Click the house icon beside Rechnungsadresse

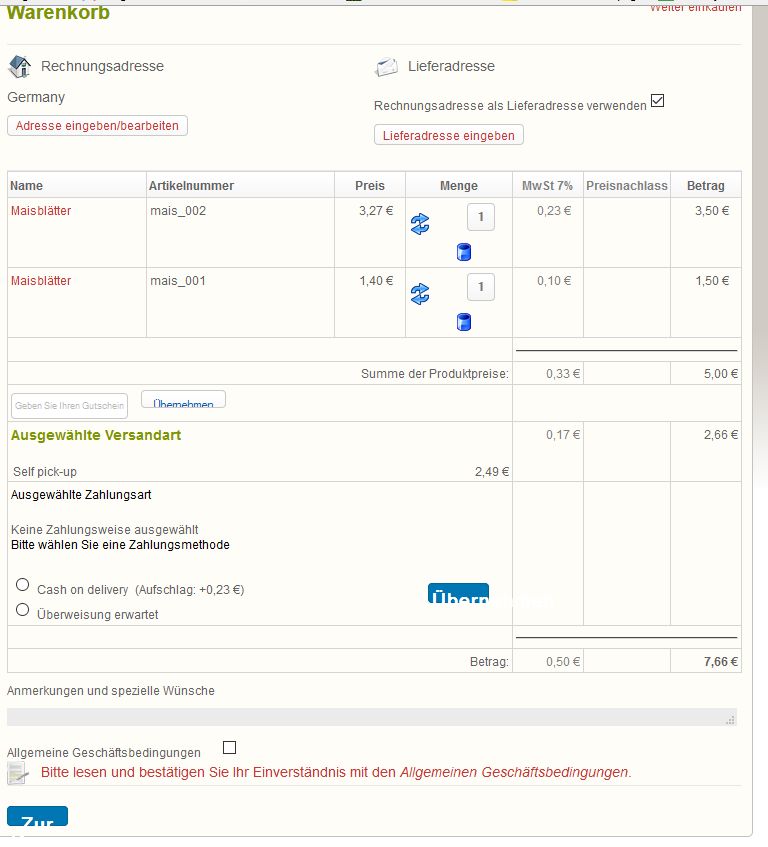pos(19,67)
